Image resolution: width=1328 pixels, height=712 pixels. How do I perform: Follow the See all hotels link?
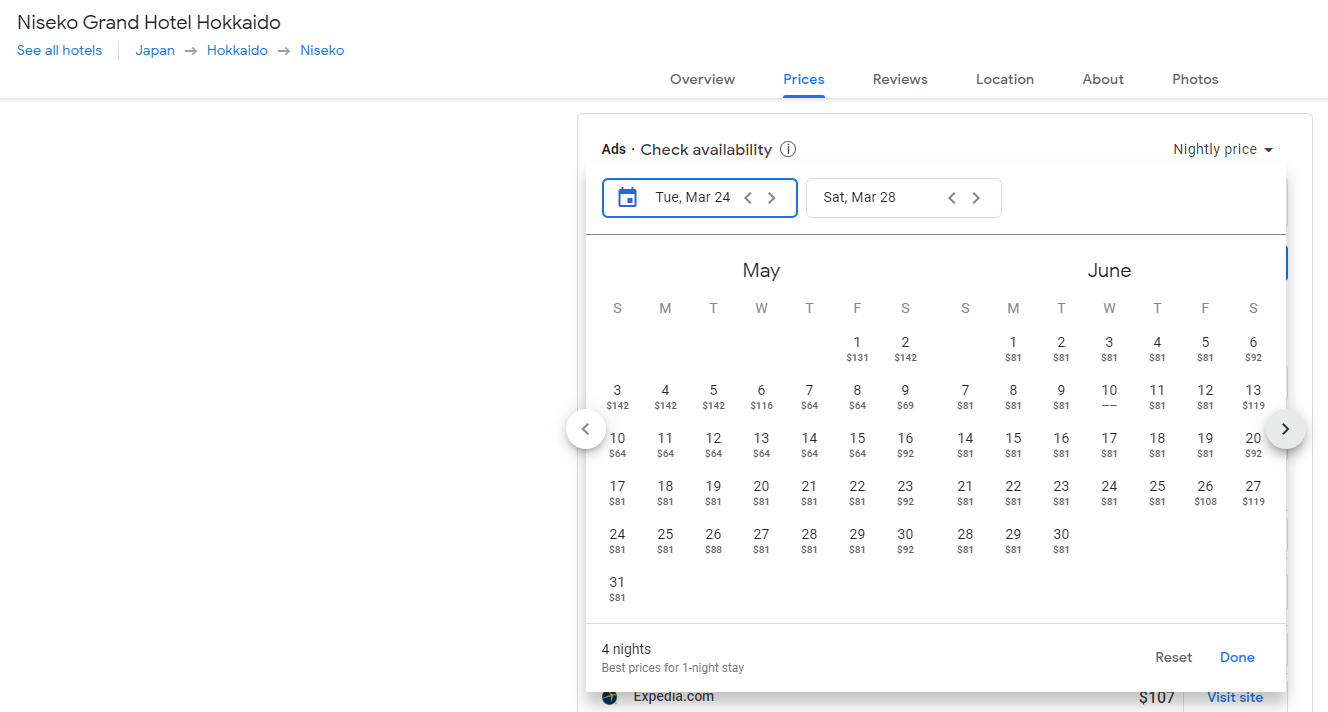59,51
